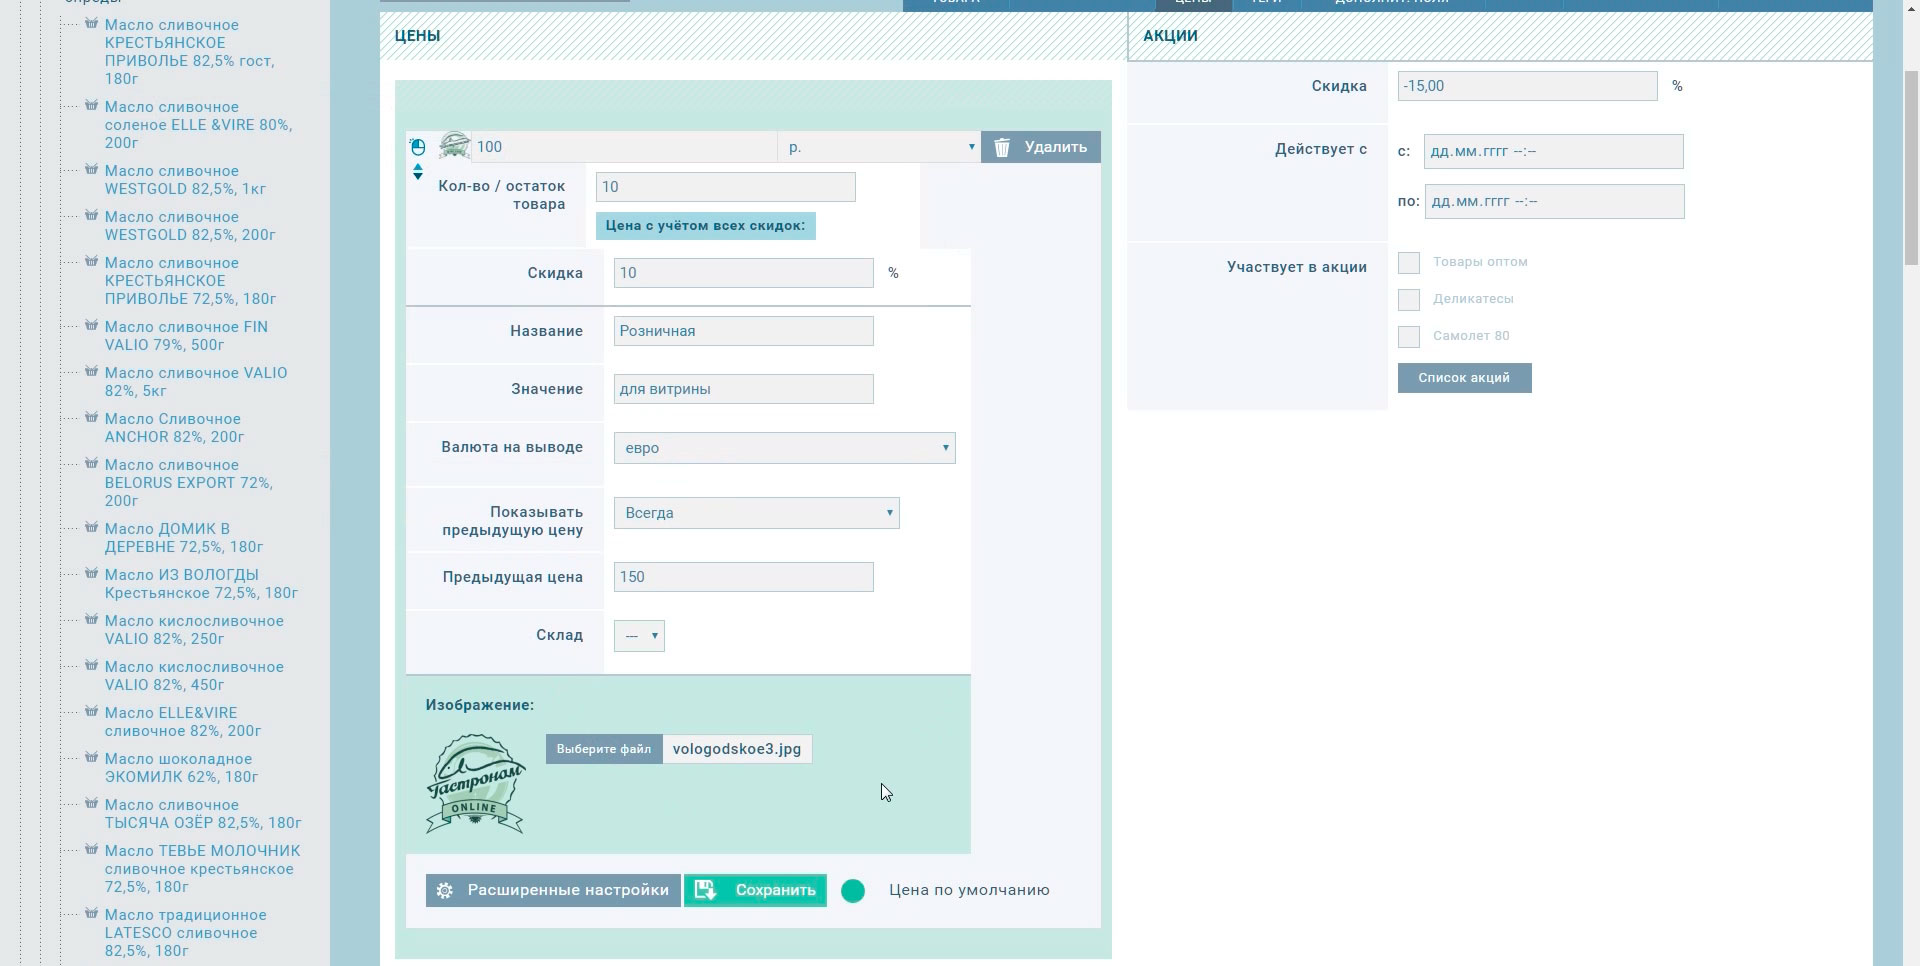Click the ЦЕНЫ section header
1920x966 pixels.
click(x=418, y=36)
